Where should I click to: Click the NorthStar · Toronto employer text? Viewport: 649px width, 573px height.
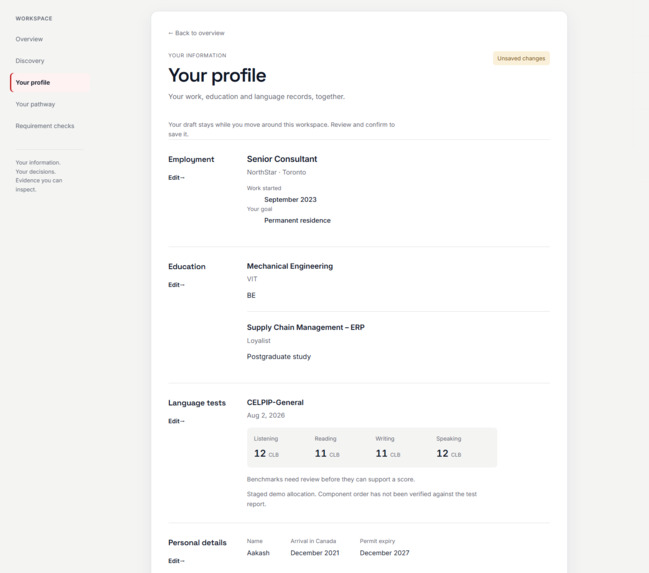tap(276, 172)
